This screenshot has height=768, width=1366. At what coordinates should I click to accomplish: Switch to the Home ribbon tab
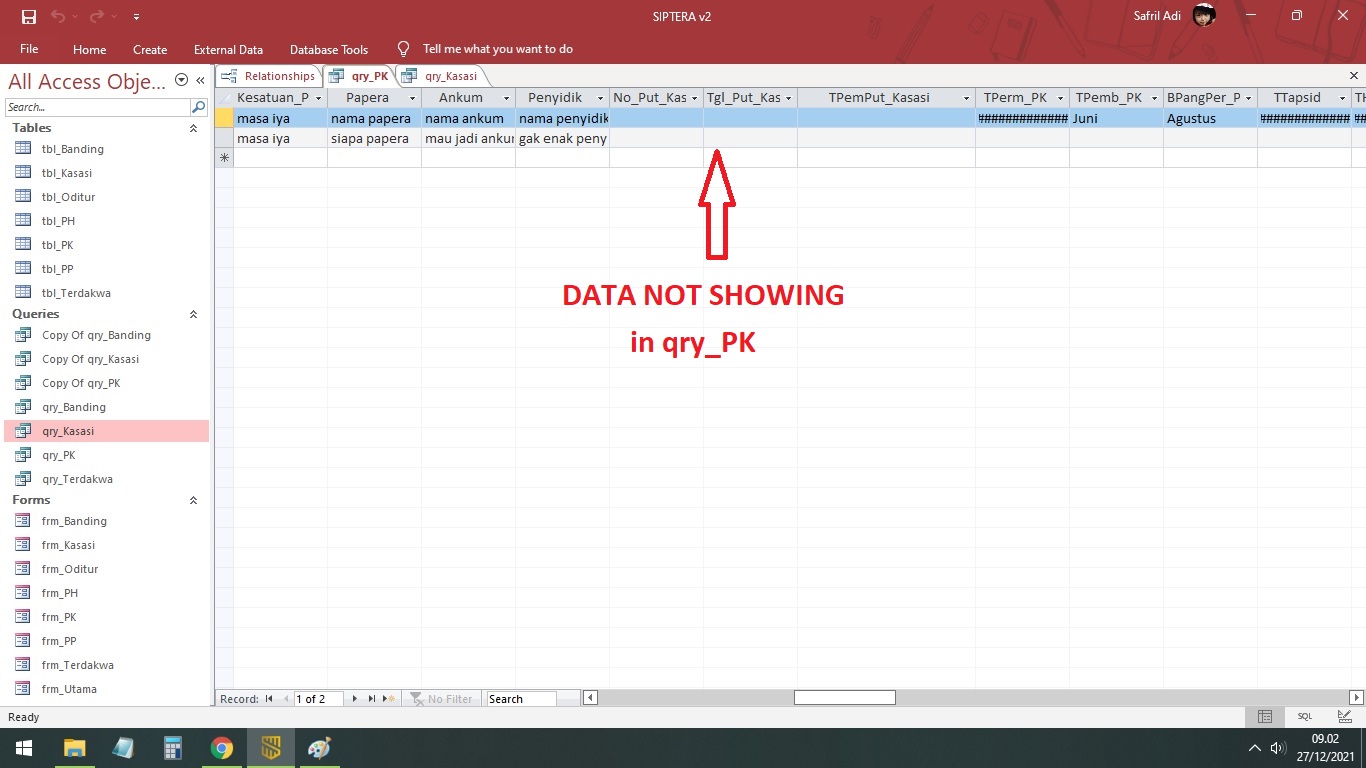(89, 49)
